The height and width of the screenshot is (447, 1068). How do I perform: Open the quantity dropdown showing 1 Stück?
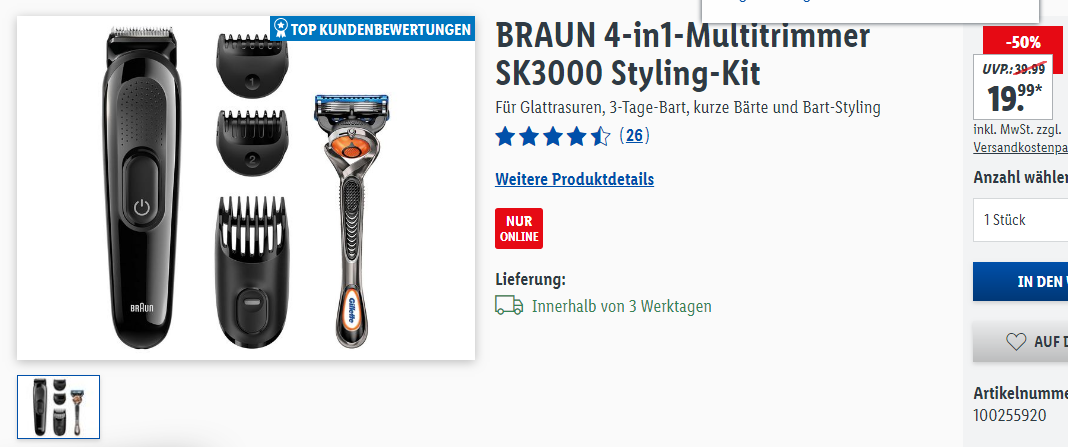coord(1020,220)
